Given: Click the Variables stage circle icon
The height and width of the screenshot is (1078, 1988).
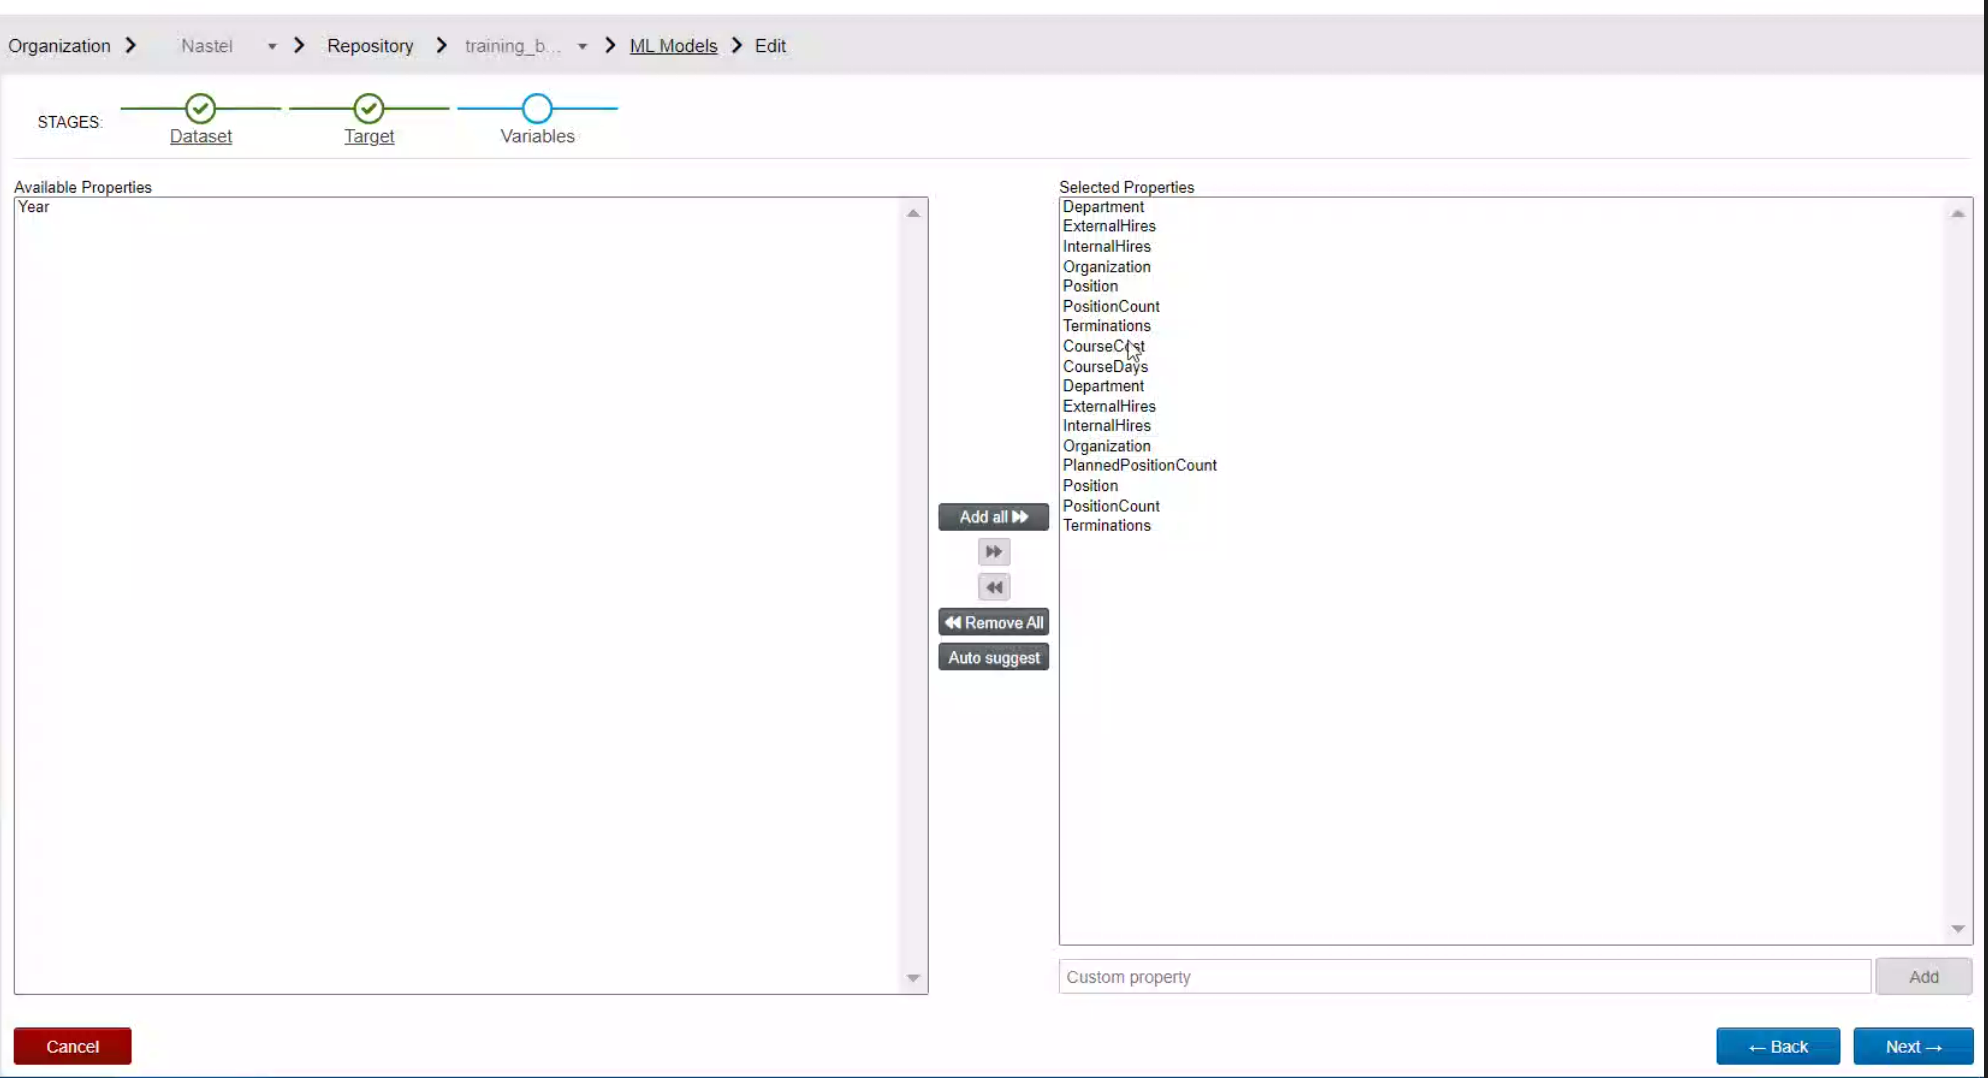Looking at the screenshot, I should coord(536,108).
